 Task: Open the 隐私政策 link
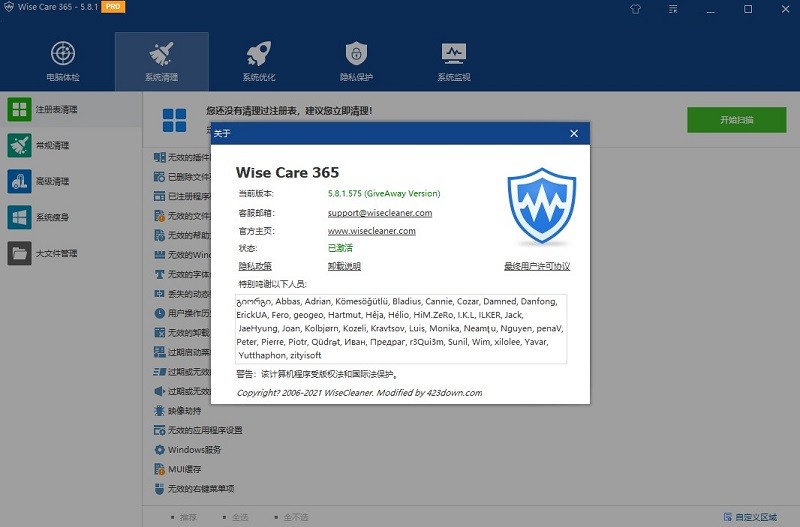255,266
